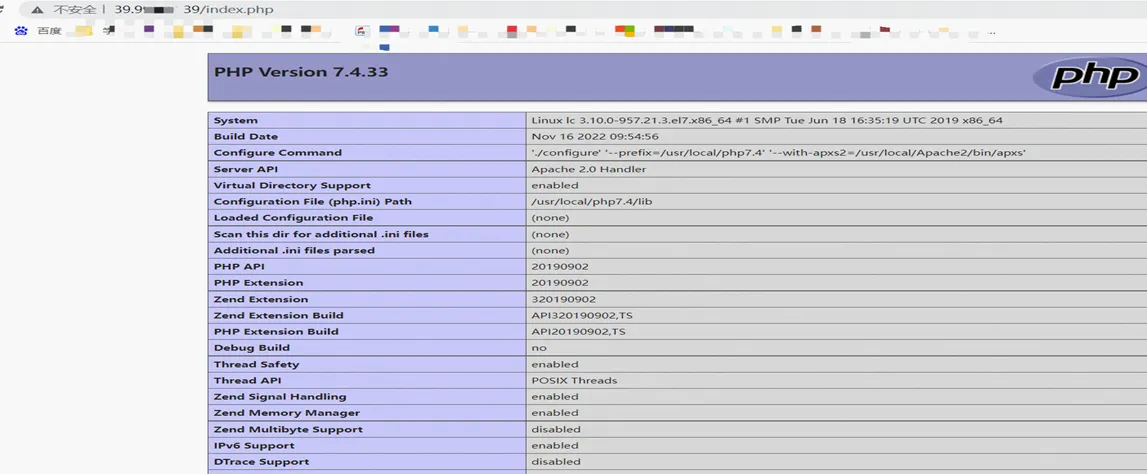
Task: Click the PHP API label
Action: 239,267
